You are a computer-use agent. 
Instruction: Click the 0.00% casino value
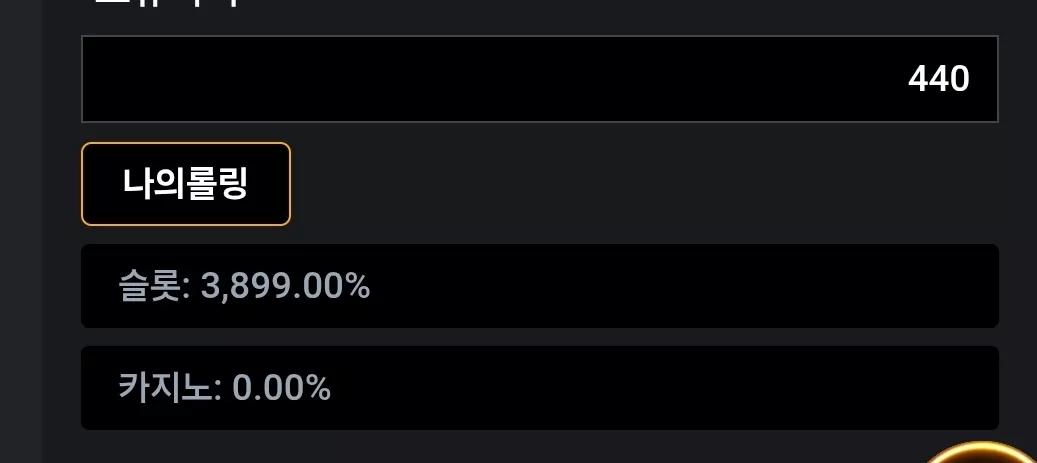(x=282, y=388)
